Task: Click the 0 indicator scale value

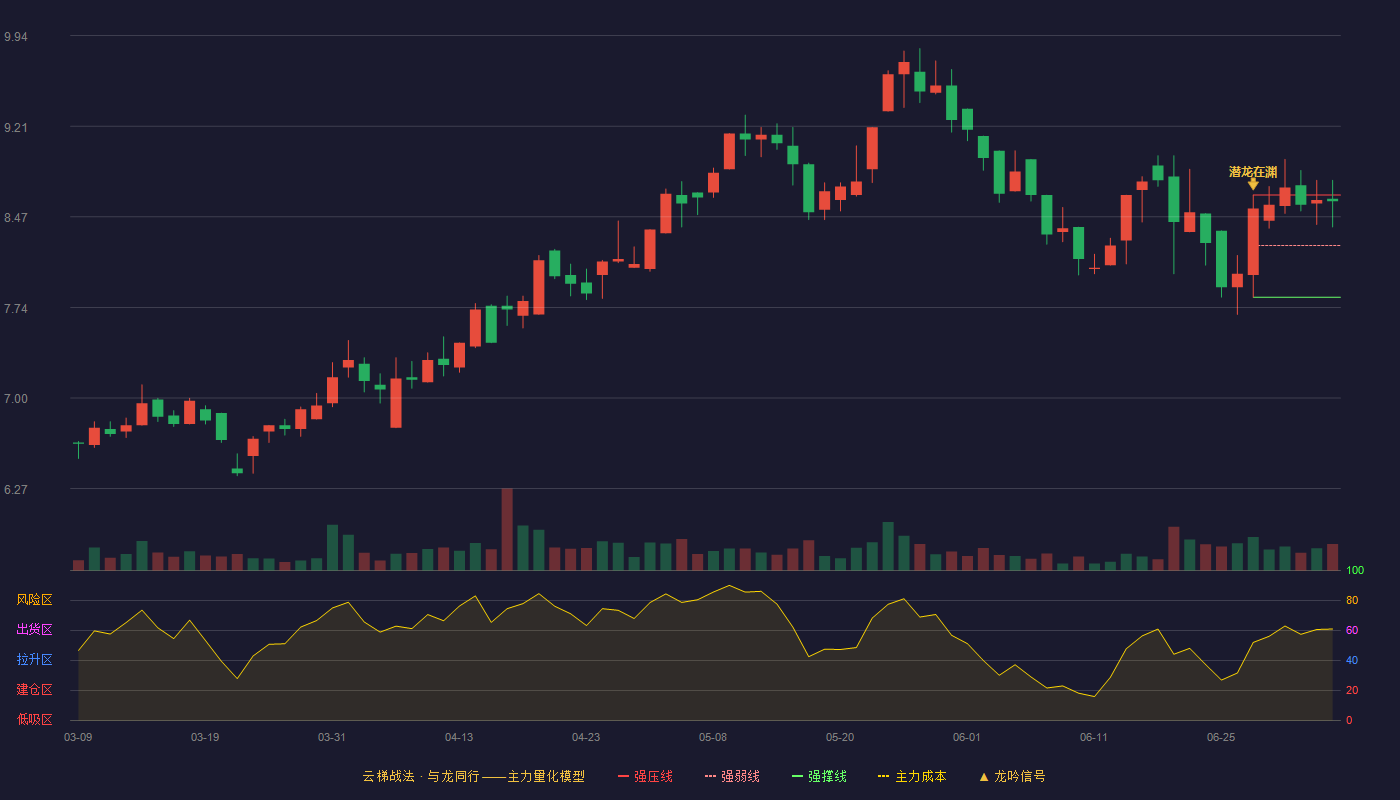Action: tap(1349, 720)
